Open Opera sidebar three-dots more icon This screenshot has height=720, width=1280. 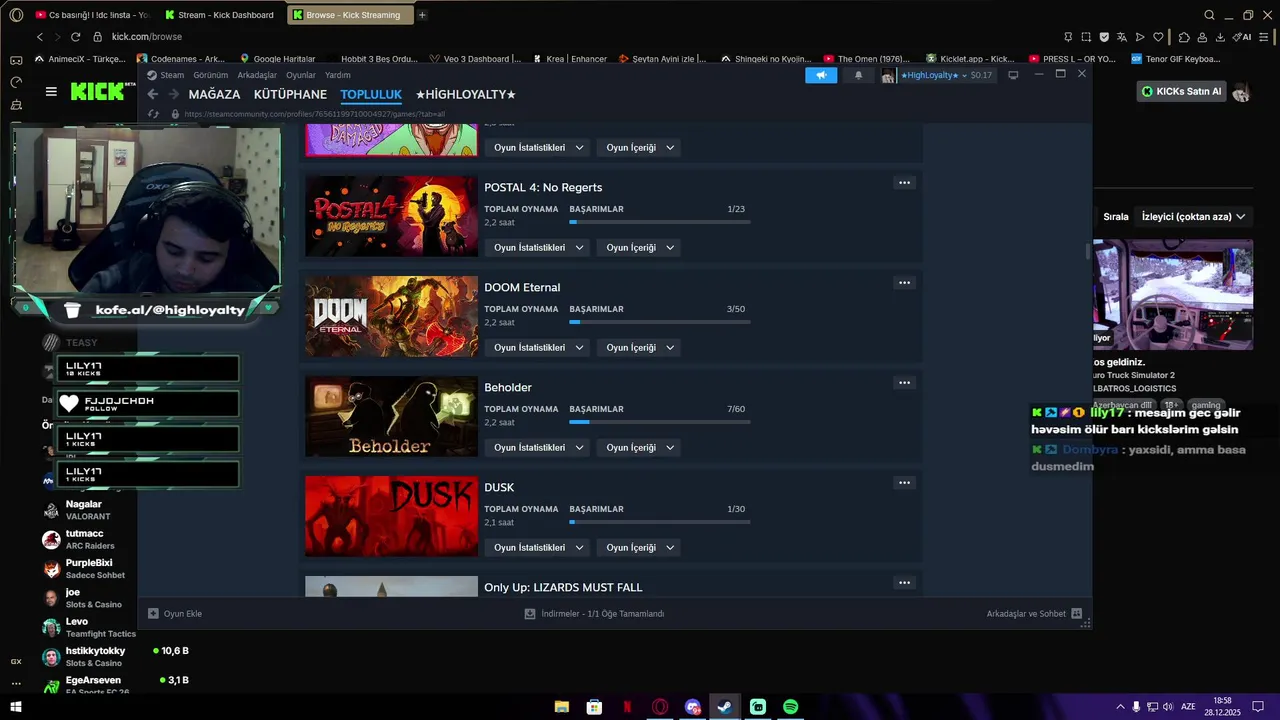click(16, 684)
